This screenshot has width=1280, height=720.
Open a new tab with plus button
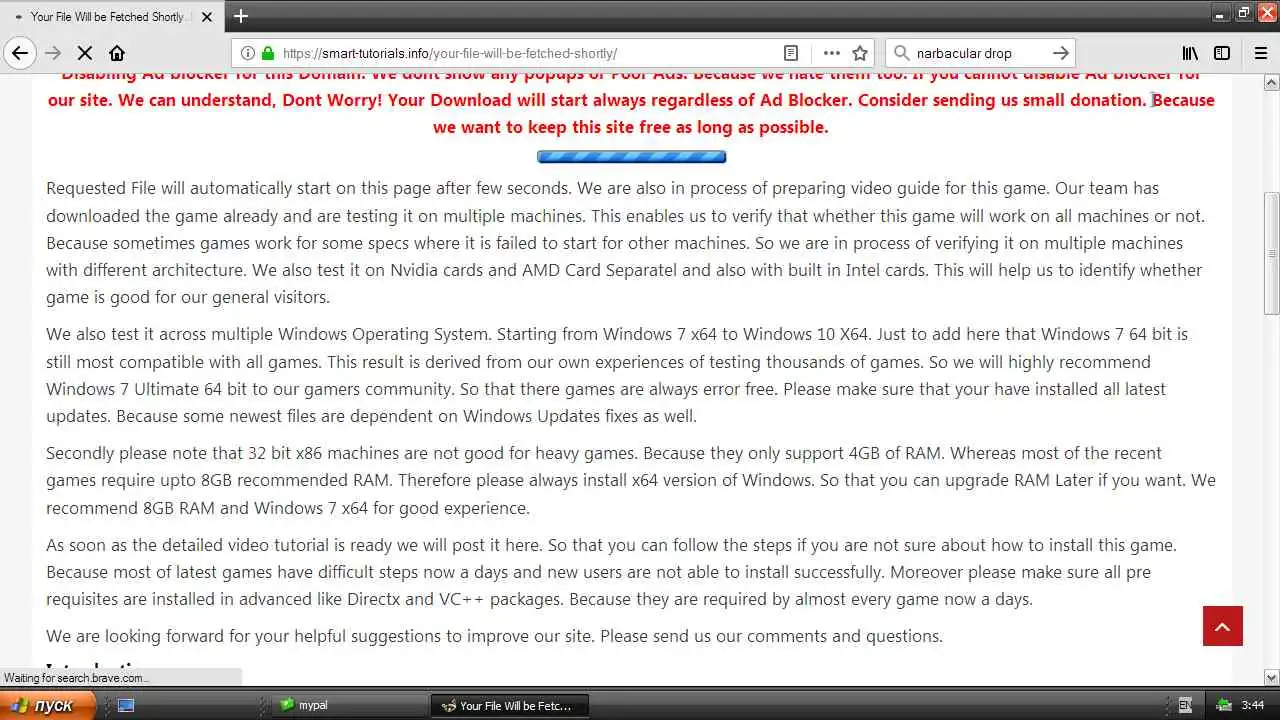point(241,16)
